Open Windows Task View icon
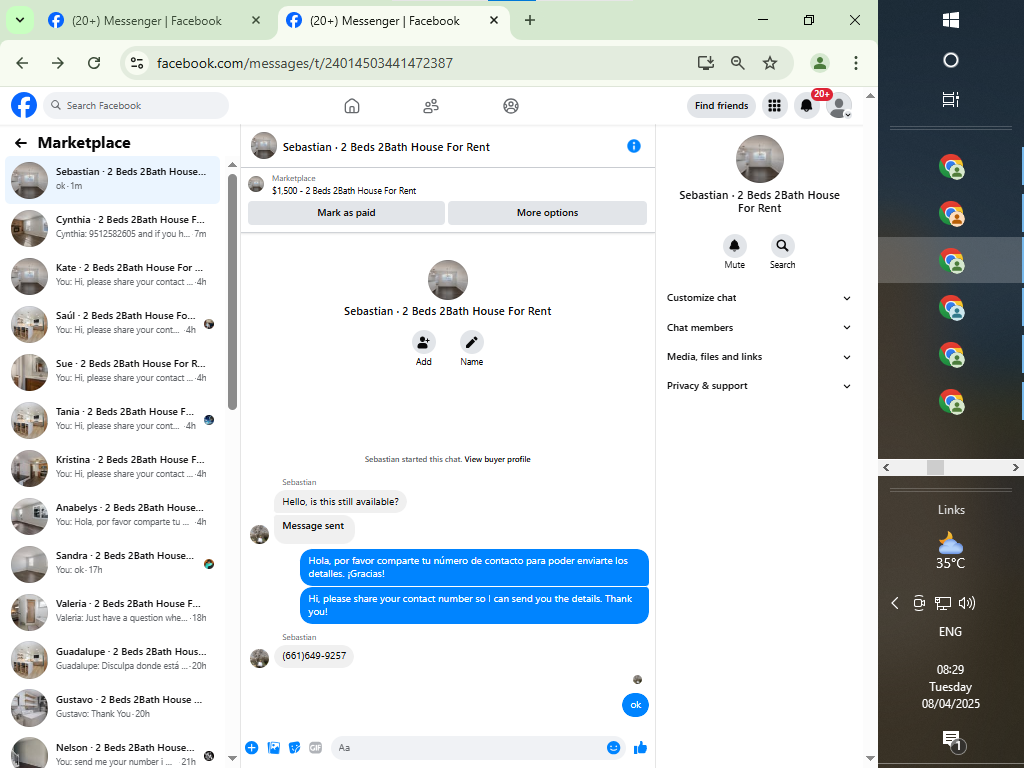1024x768 pixels. point(951,100)
